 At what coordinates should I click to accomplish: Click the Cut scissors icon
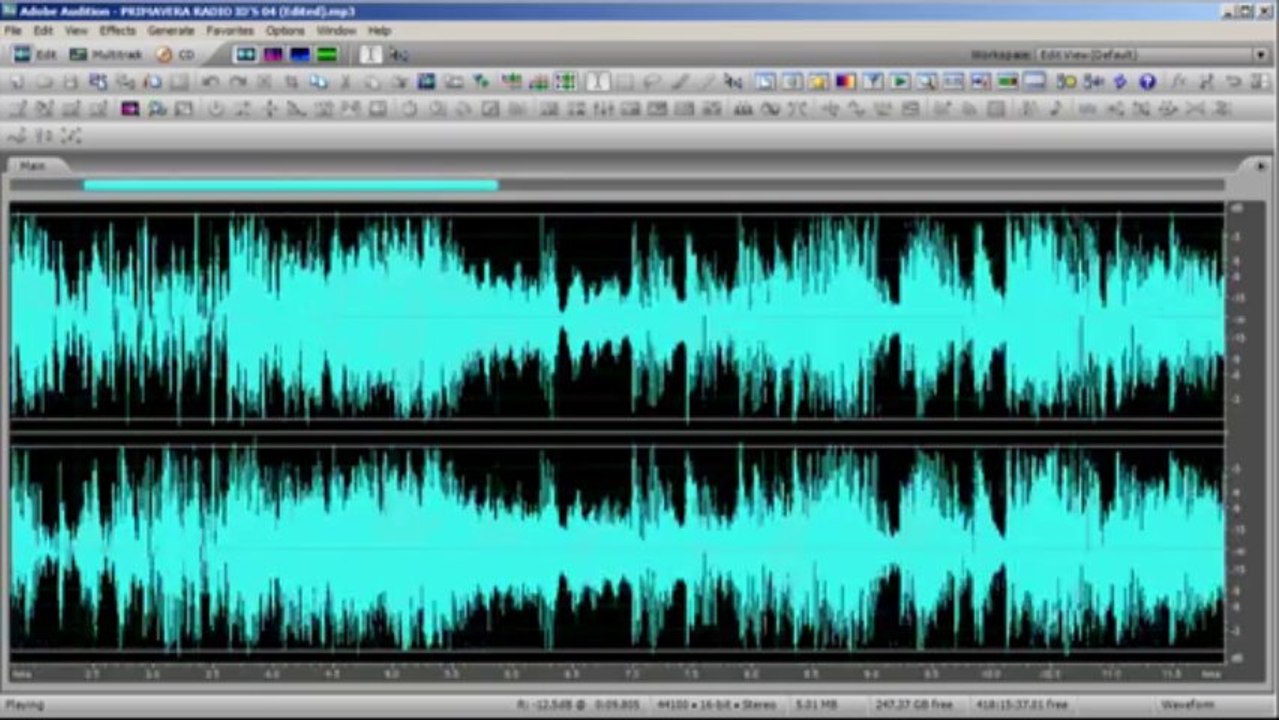point(345,82)
